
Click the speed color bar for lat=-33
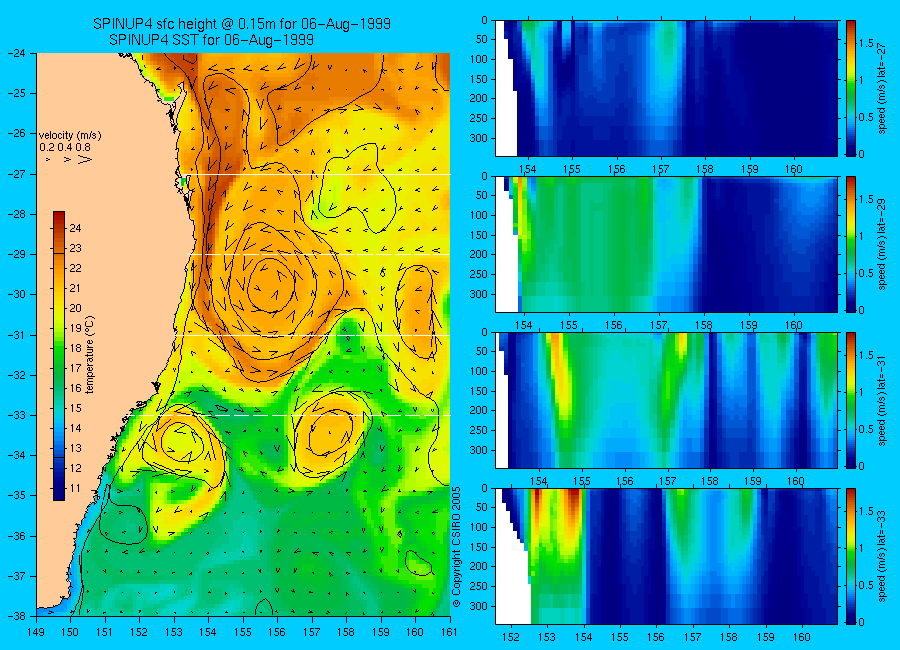click(x=851, y=556)
